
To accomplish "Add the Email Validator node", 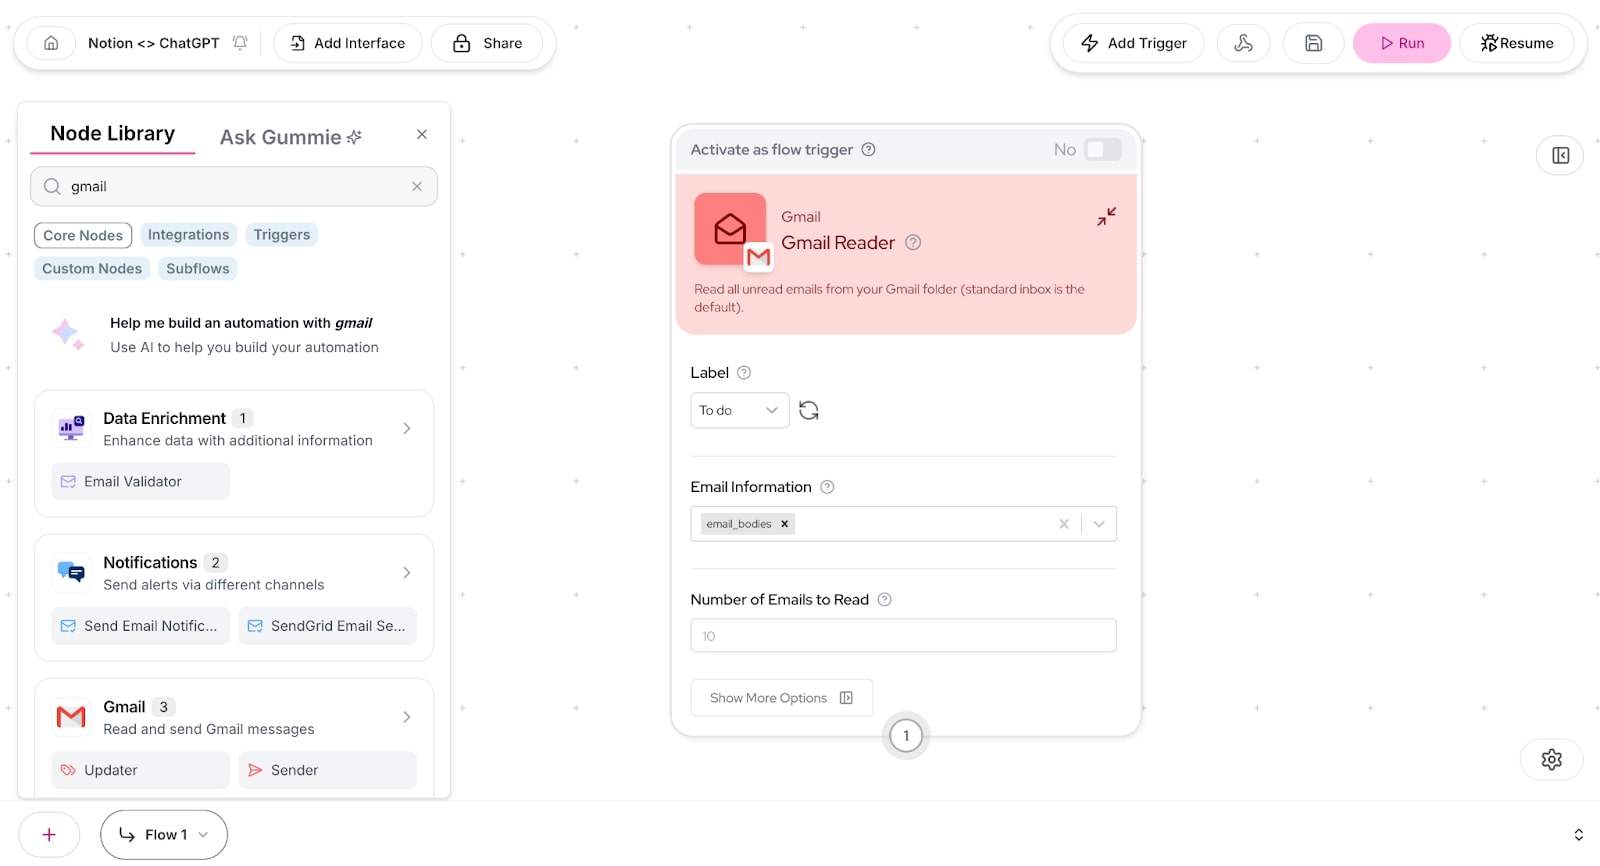I will (140, 481).
